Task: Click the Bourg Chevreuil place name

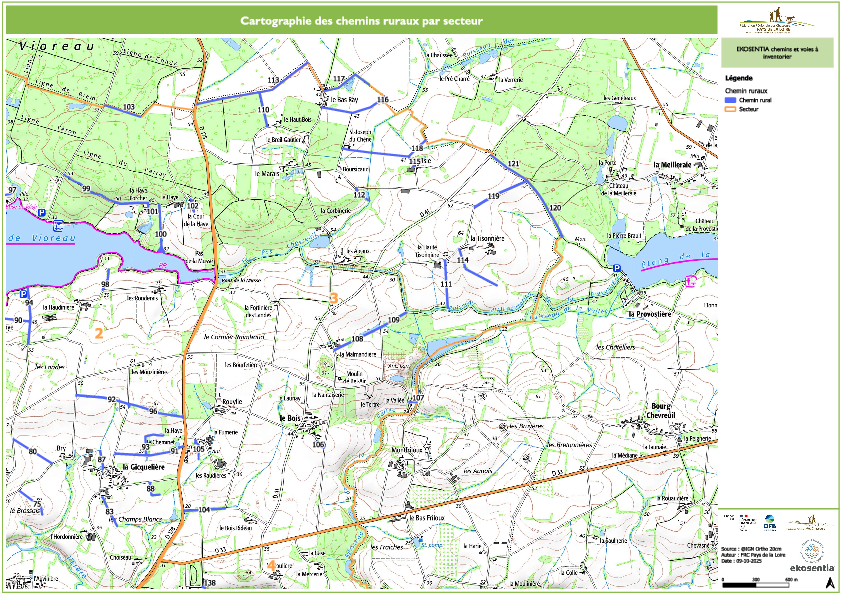Action: point(657,410)
